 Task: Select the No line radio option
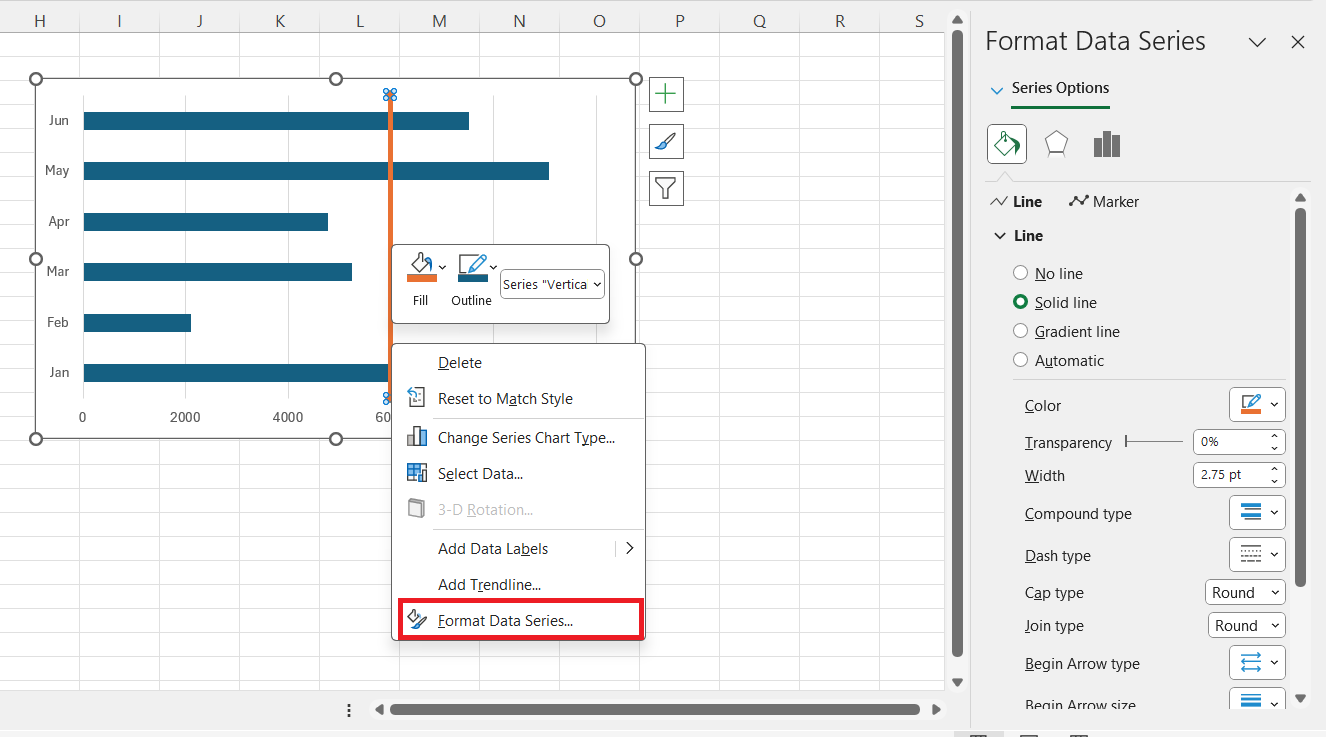[1020, 273]
